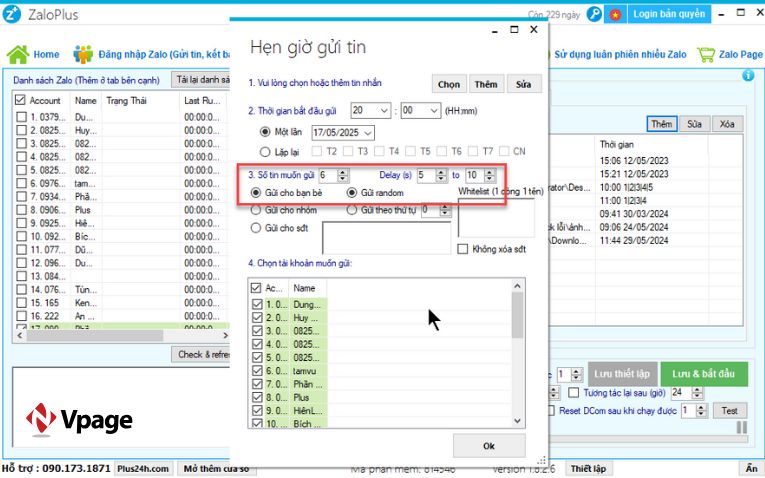Check row 8 Plus in main account list
The width and height of the screenshot is (765, 478).
[21, 210]
